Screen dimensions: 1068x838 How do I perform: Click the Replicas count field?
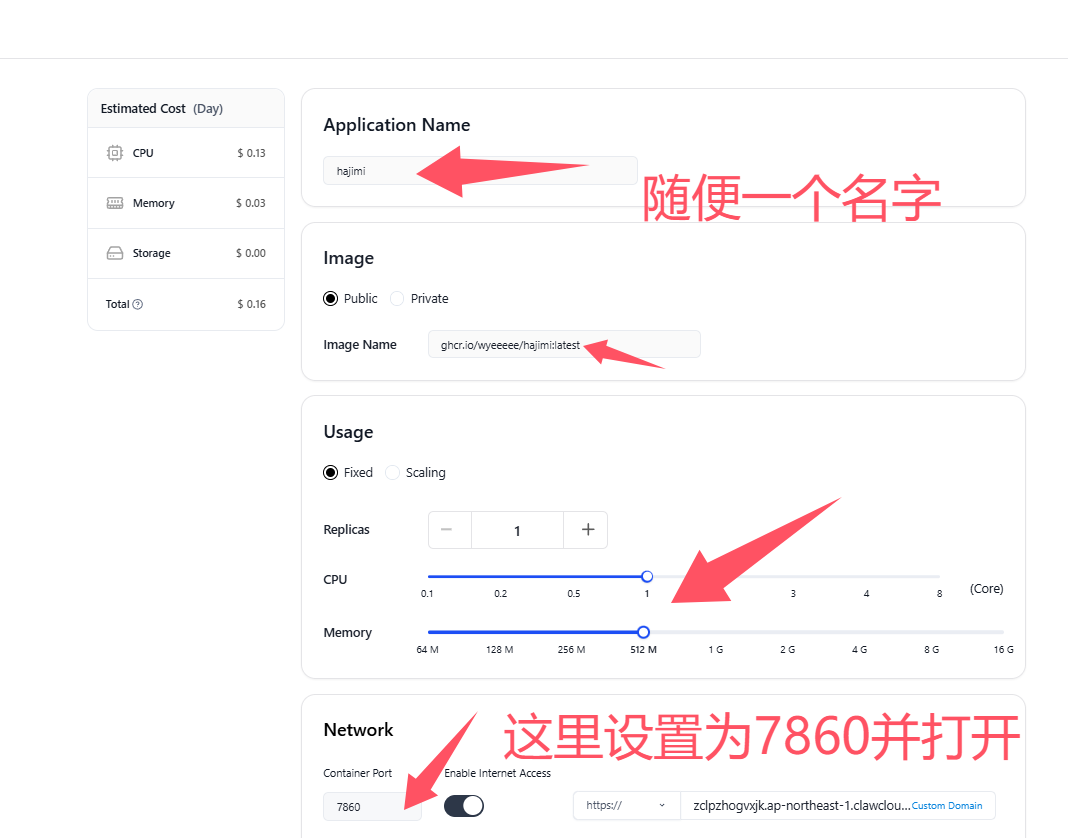click(517, 530)
